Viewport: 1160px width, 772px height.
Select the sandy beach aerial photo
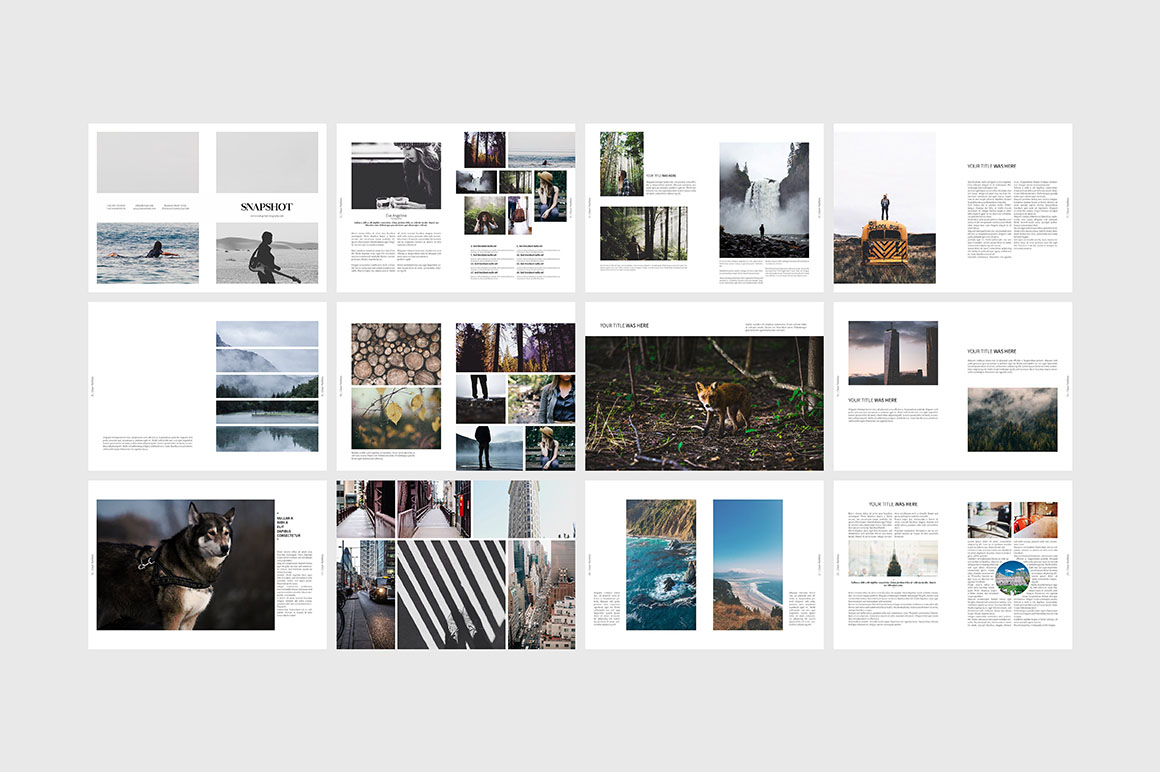tap(747, 565)
